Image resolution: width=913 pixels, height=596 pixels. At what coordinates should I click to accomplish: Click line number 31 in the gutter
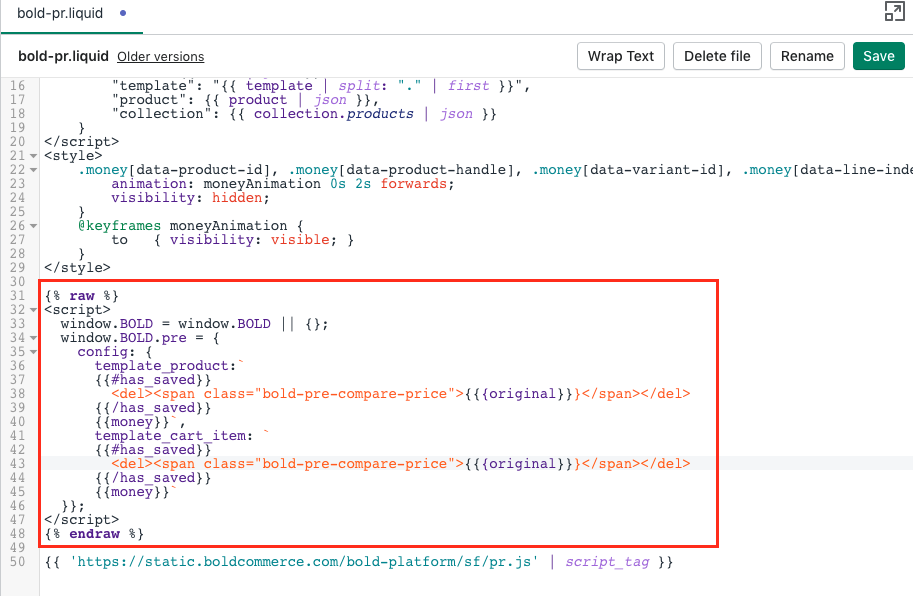tap(19, 296)
